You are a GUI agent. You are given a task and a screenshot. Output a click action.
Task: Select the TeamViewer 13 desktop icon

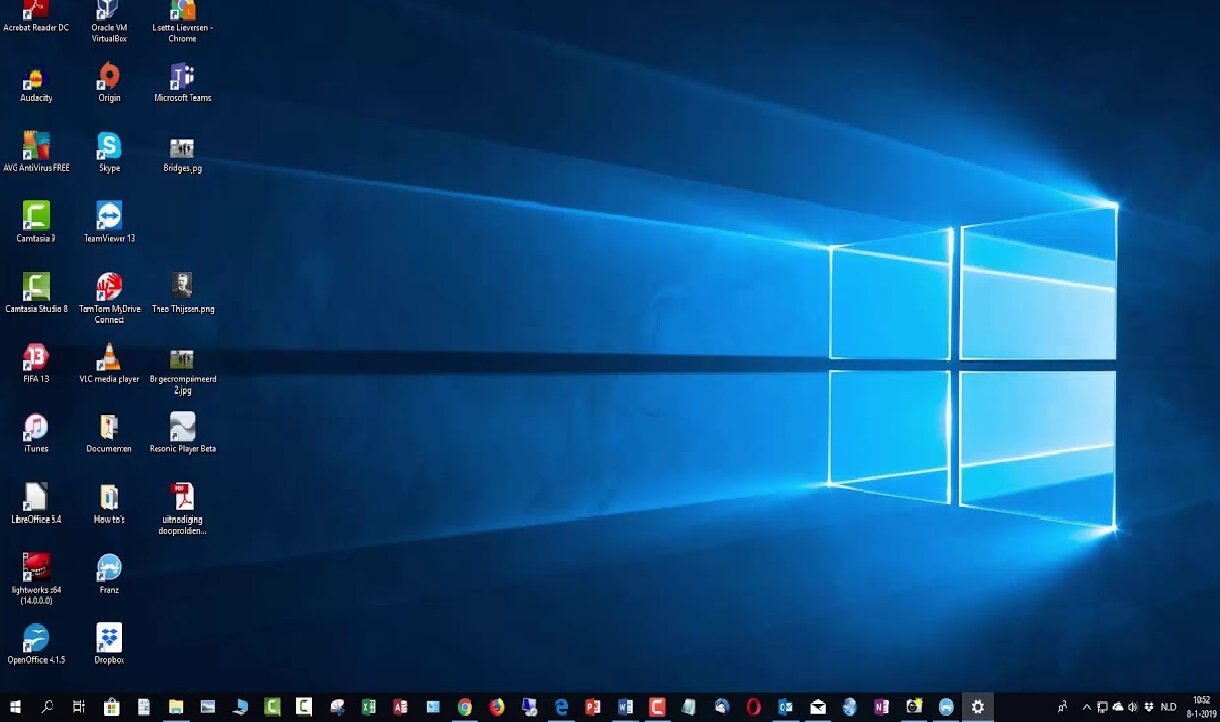109,223
